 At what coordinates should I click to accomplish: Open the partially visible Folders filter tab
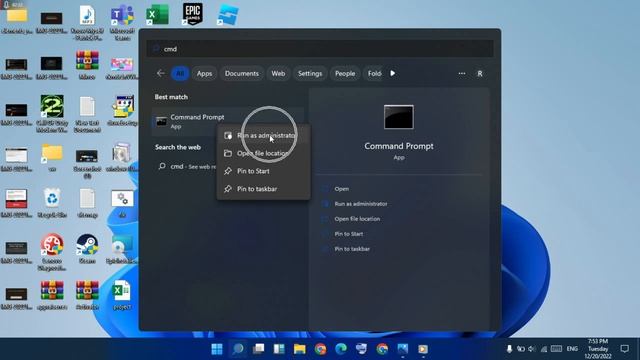[x=373, y=73]
